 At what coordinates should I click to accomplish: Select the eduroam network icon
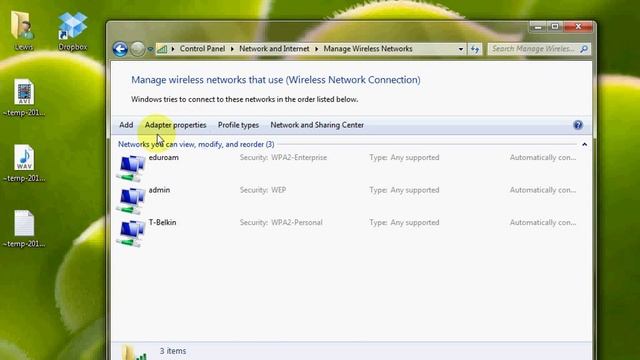pyautogui.click(x=131, y=168)
